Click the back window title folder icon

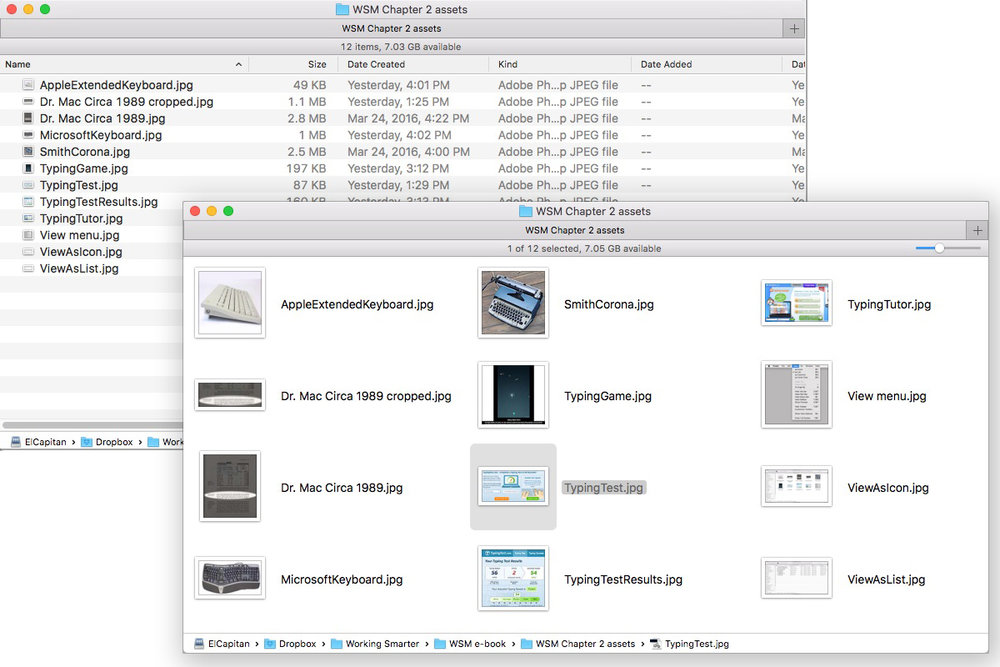coord(342,10)
